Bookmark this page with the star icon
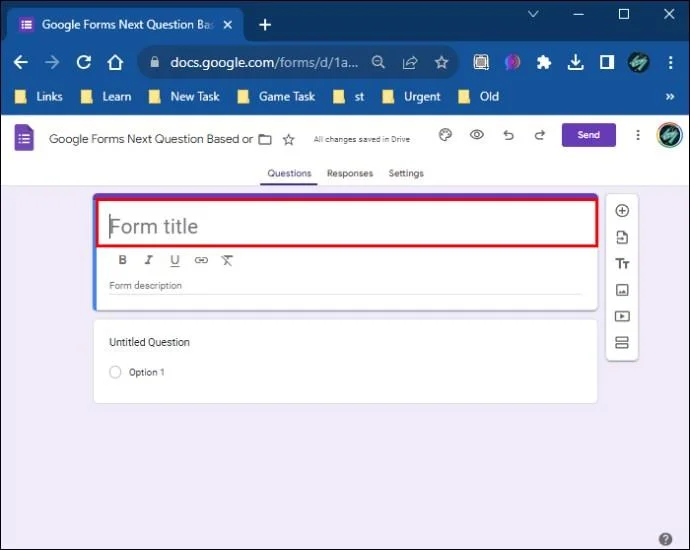This screenshot has width=690, height=550. [x=441, y=62]
